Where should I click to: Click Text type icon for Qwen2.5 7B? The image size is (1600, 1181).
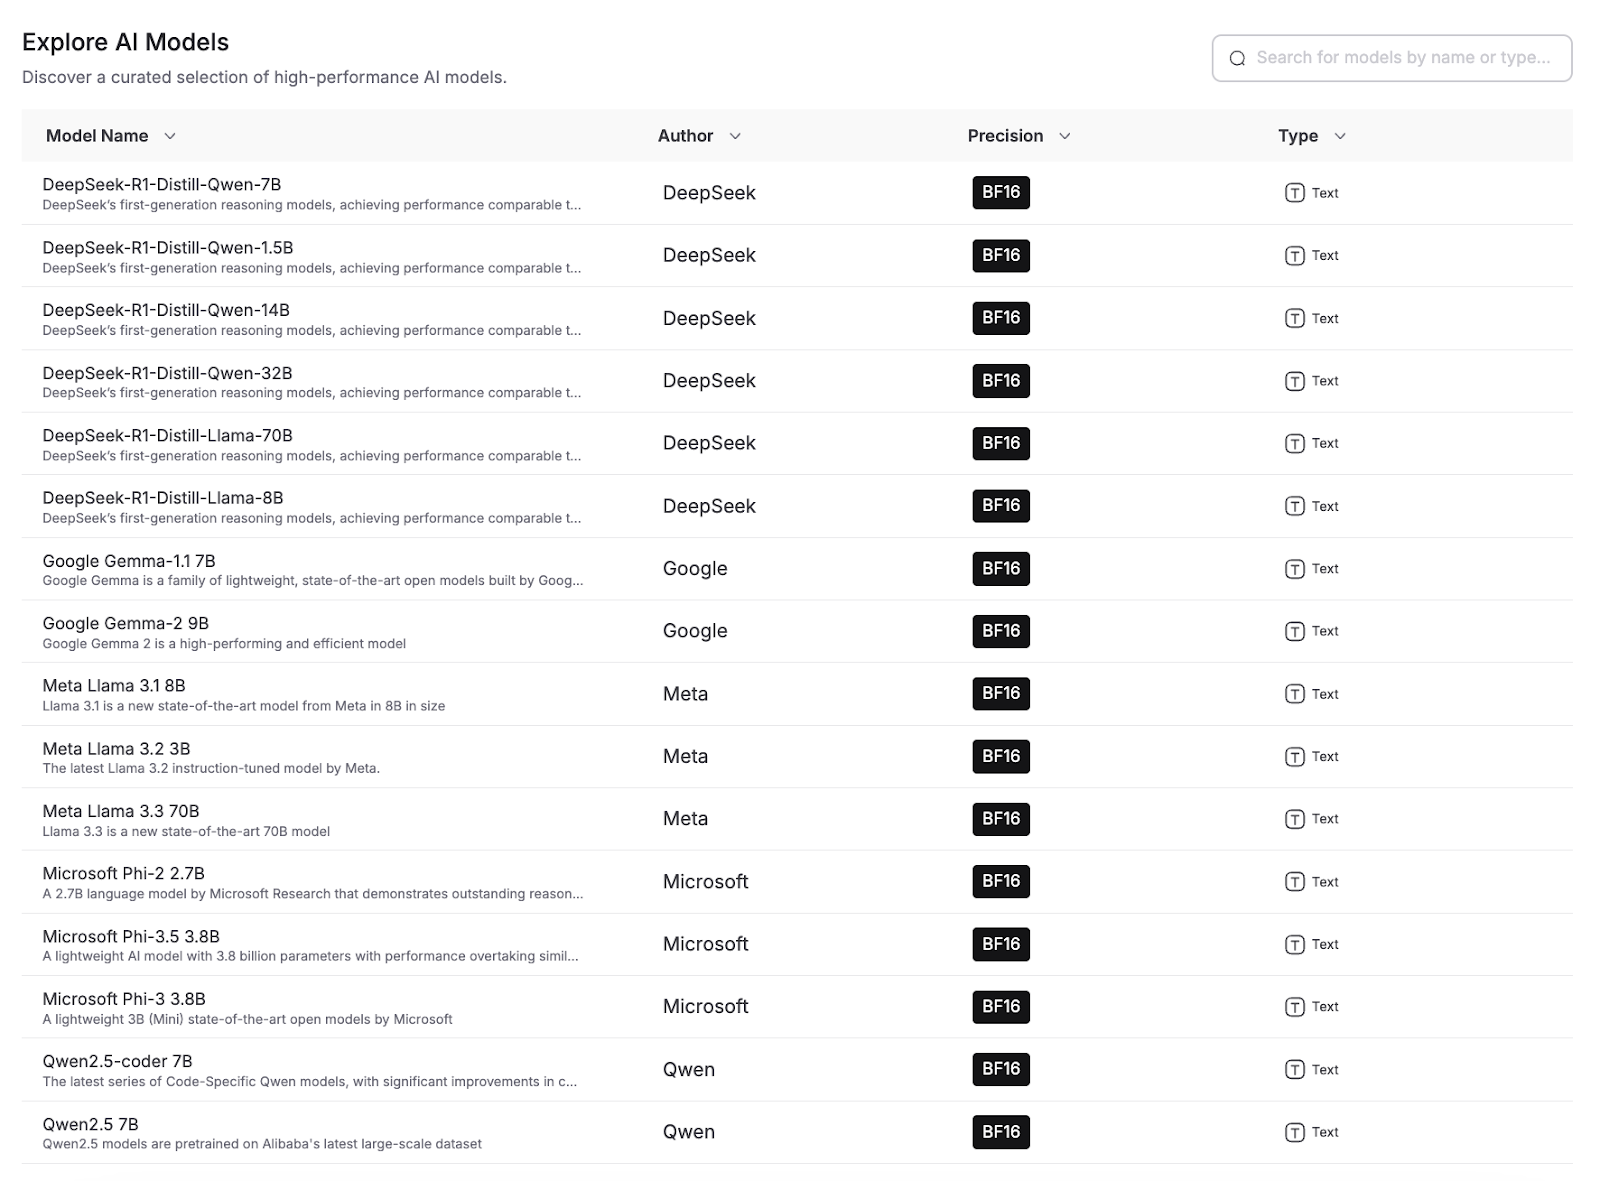(1294, 1132)
